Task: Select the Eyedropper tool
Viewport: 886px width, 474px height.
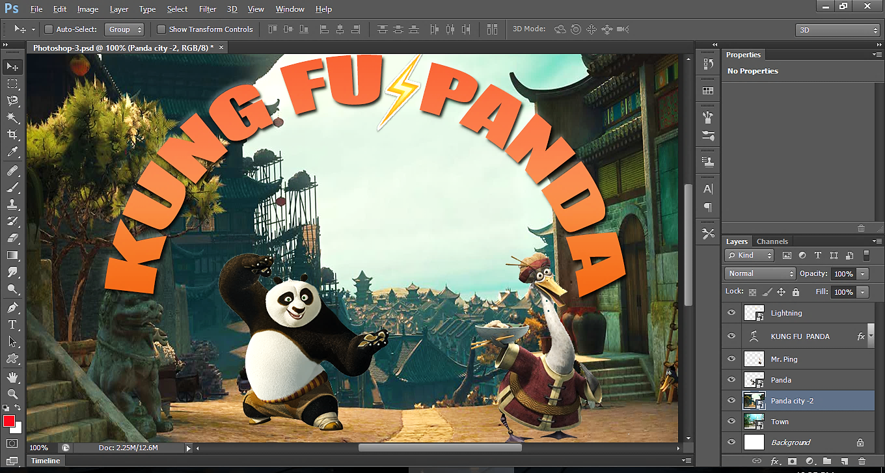Action: [12, 151]
